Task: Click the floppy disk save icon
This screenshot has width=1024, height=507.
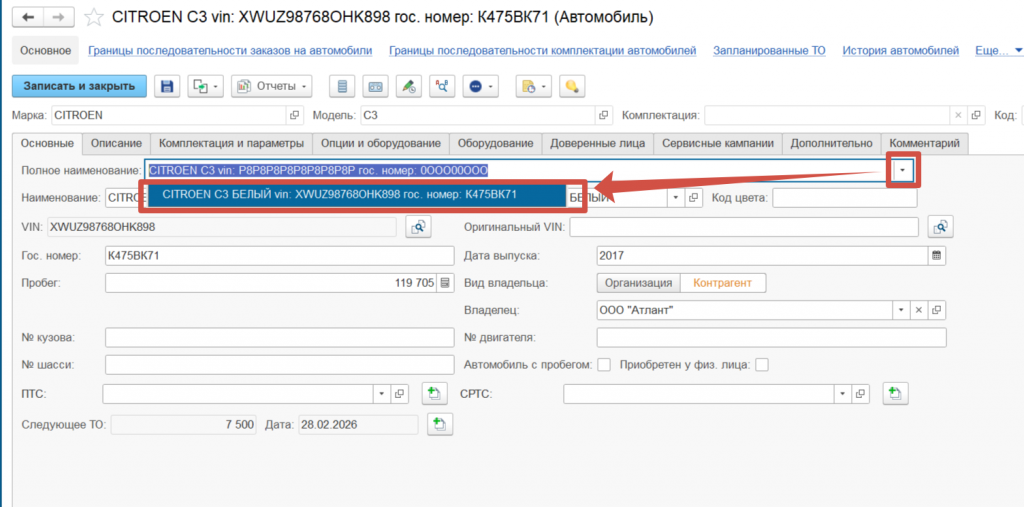Action: (167, 86)
